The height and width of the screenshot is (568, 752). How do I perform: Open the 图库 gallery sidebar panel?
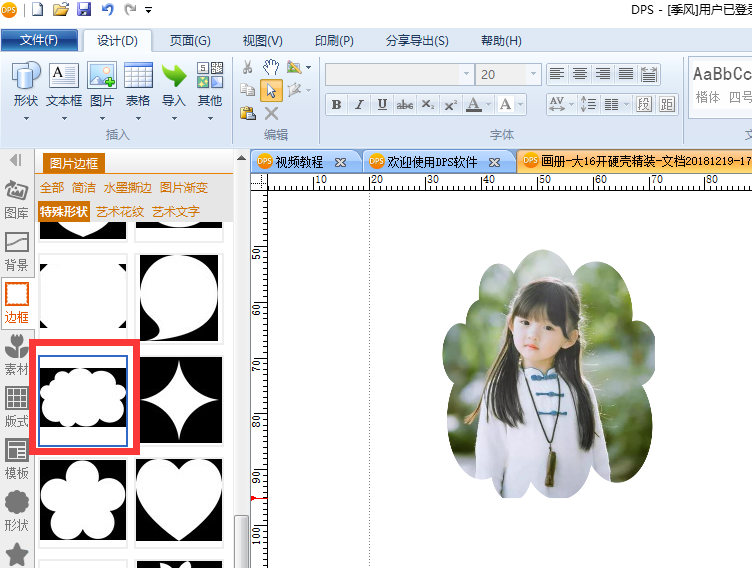[17, 200]
